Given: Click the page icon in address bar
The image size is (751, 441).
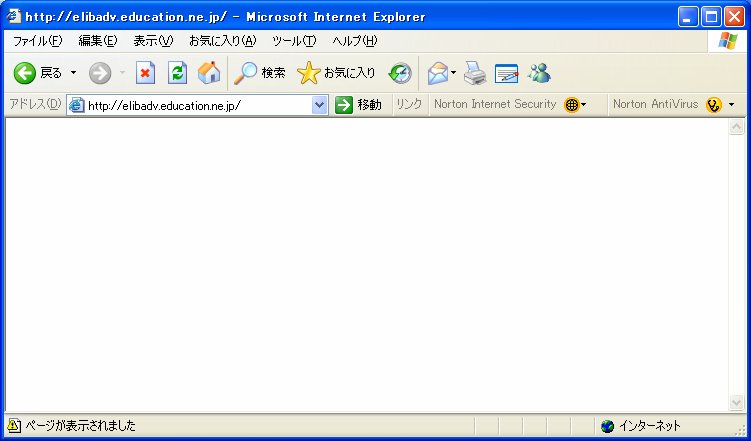Looking at the screenshot, I should coord(77,105).
